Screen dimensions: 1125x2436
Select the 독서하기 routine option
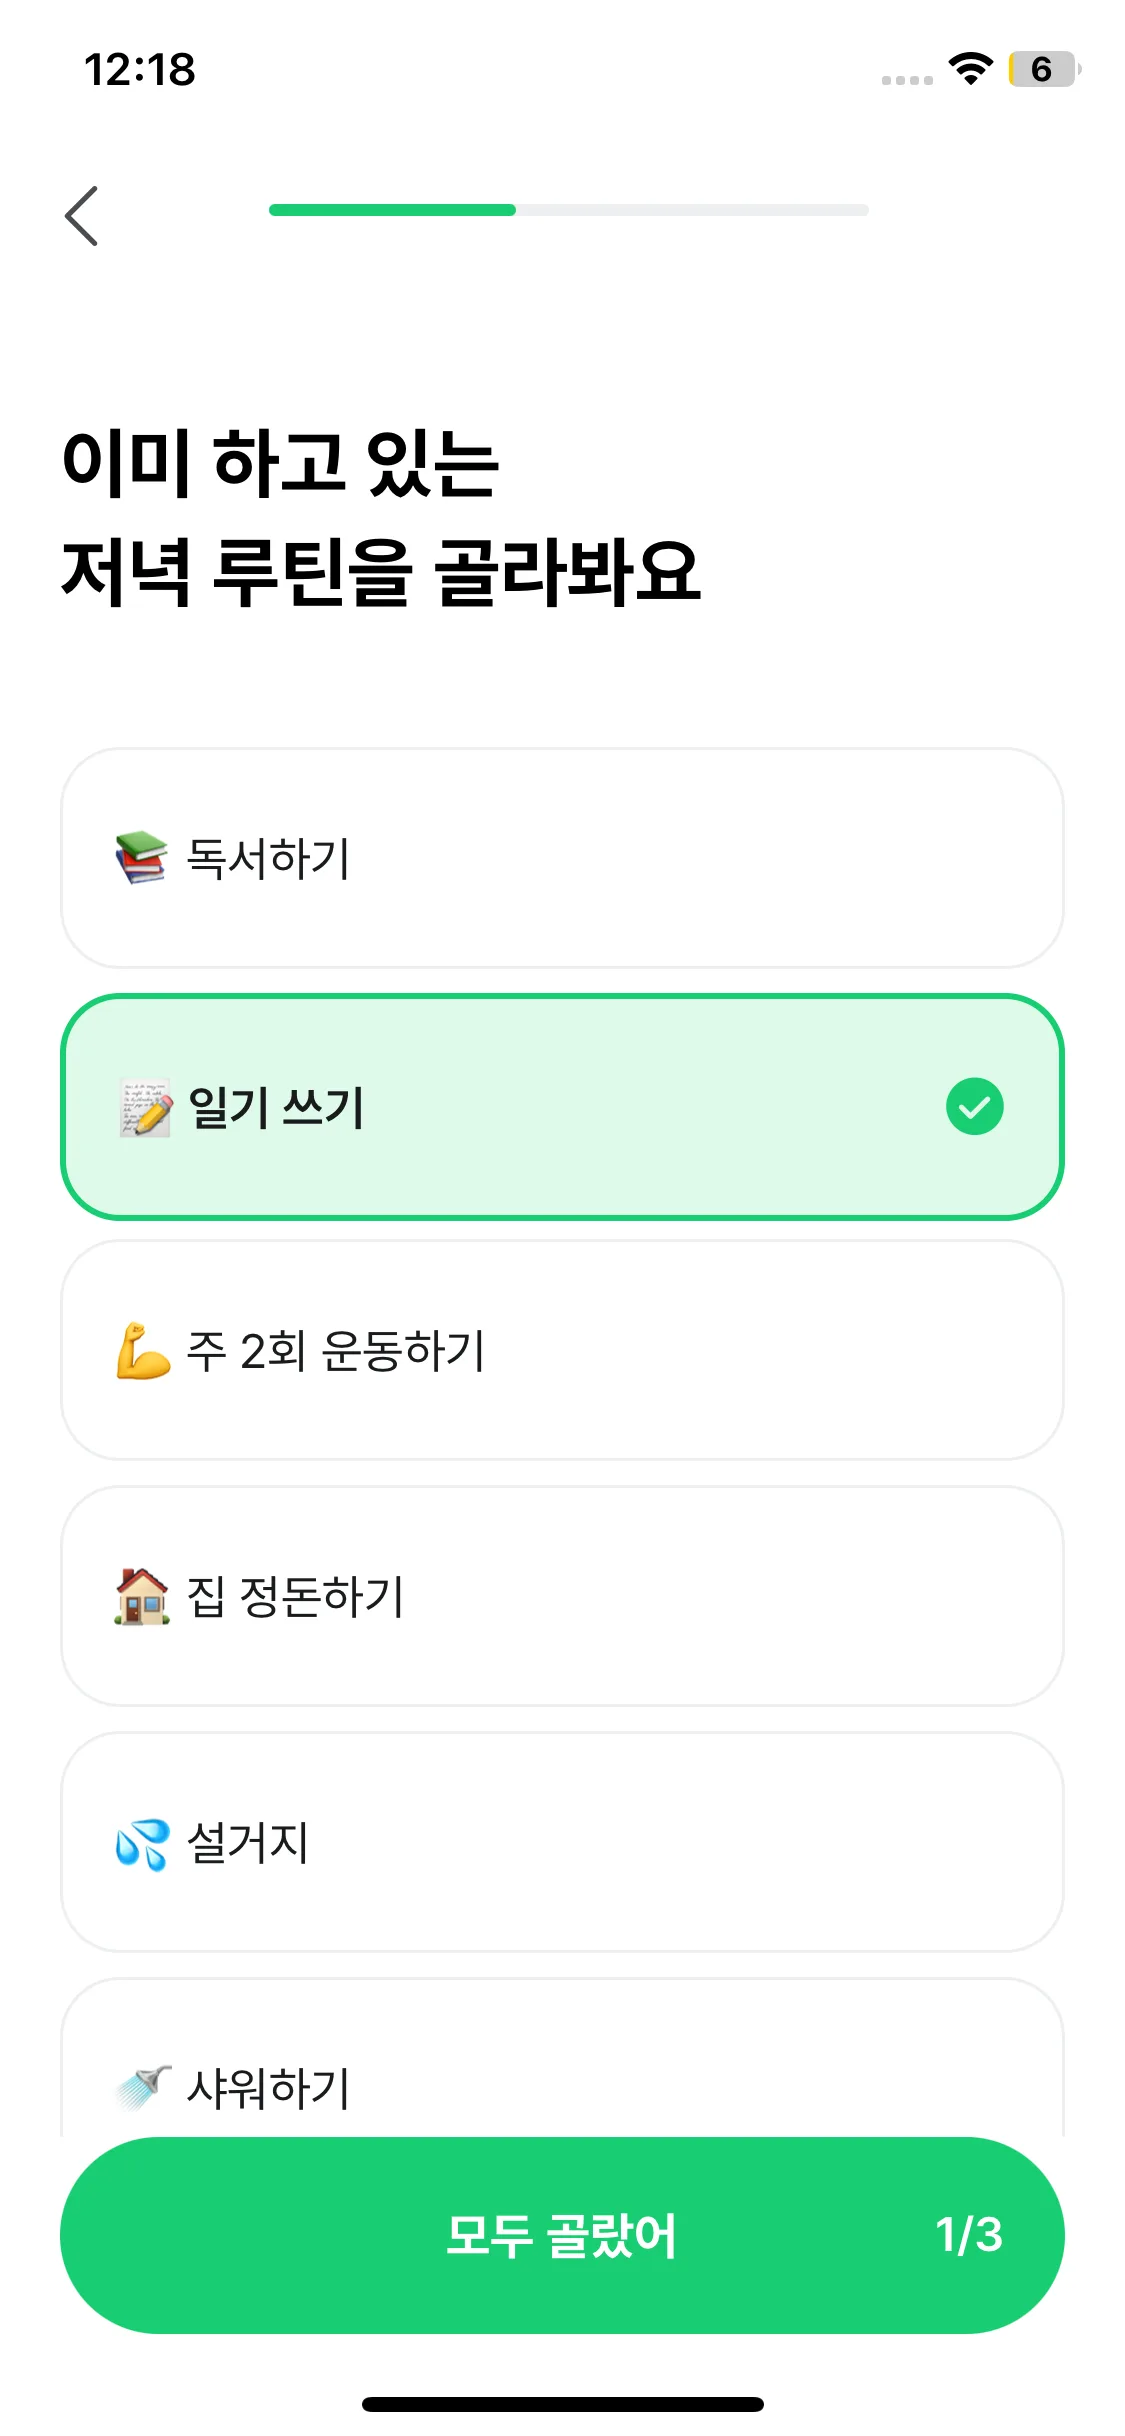pos(562,858)
